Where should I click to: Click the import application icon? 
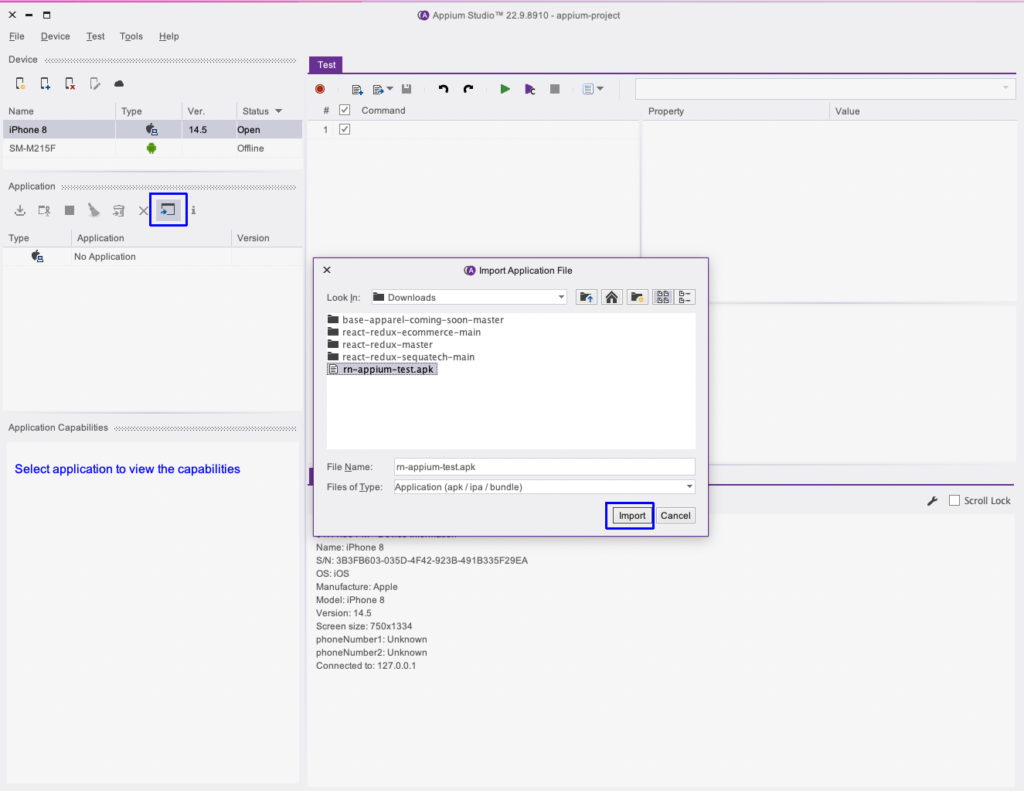point(168,210)
